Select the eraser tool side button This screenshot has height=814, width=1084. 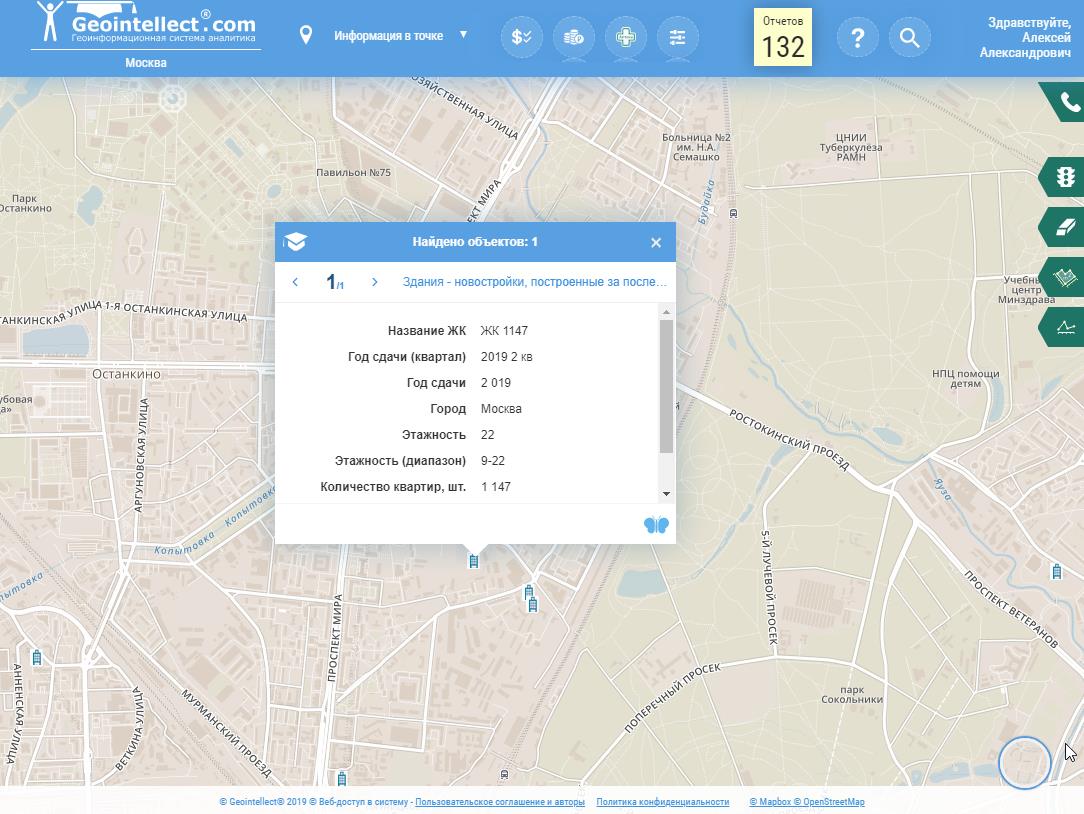[x=1066, y=227]
